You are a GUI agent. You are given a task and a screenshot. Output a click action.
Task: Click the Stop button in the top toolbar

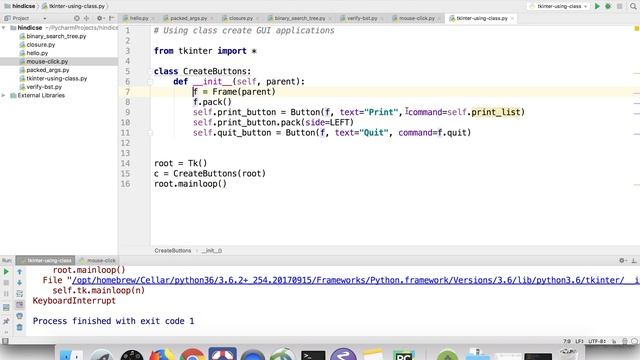(x=620, y=6)
